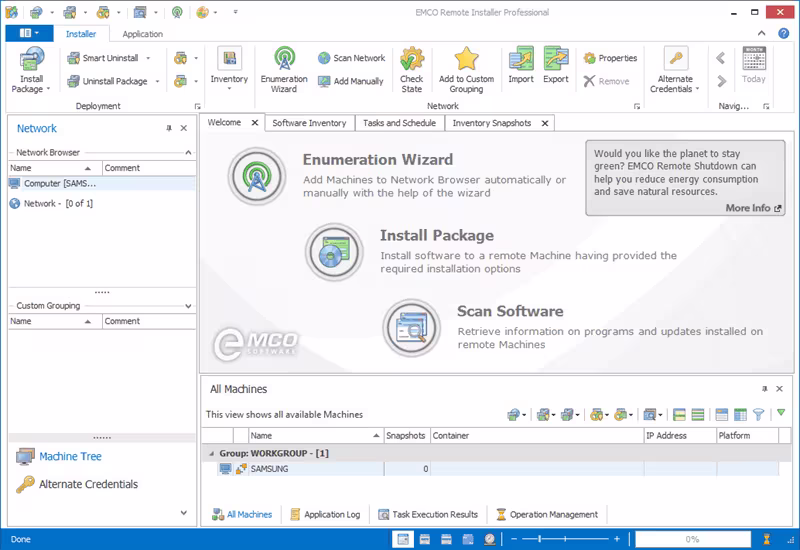Open help via the blue question mark

click(783, 34)
